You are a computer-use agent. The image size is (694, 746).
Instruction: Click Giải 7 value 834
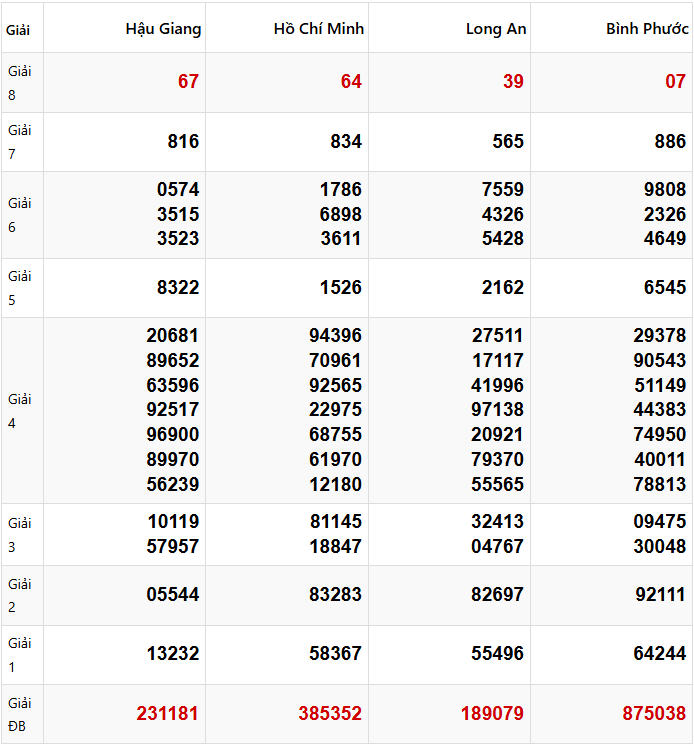[x=346, y=141]
